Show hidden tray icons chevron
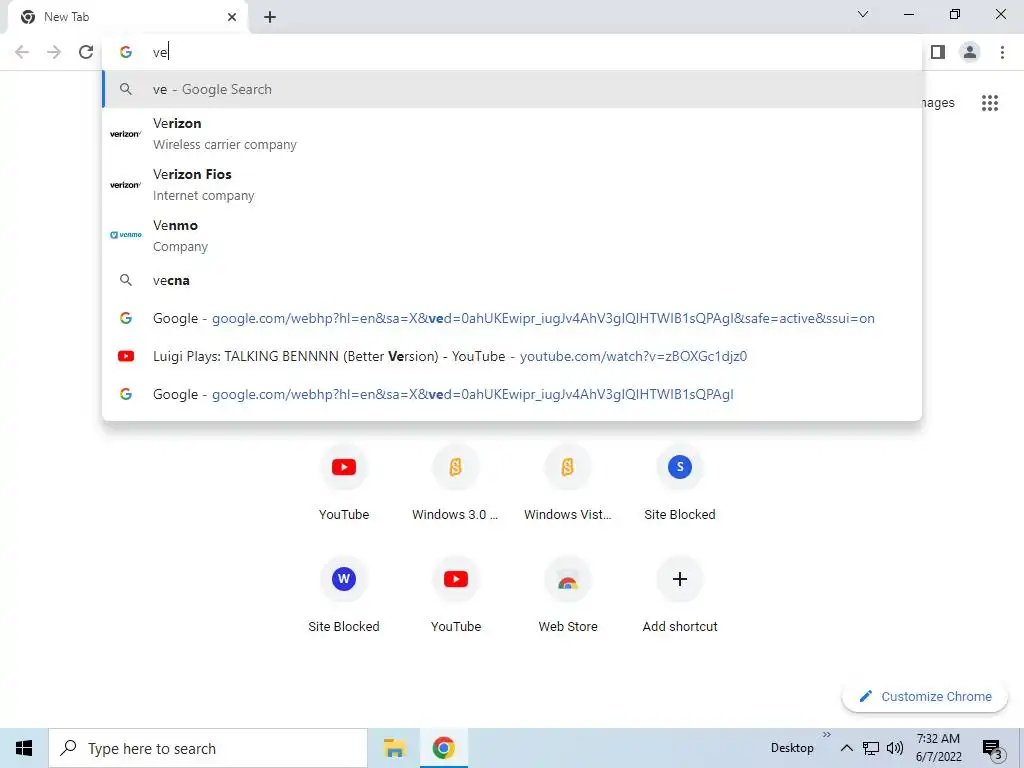The height and width of the screenshot is (768, 1024). click(846, 748)
